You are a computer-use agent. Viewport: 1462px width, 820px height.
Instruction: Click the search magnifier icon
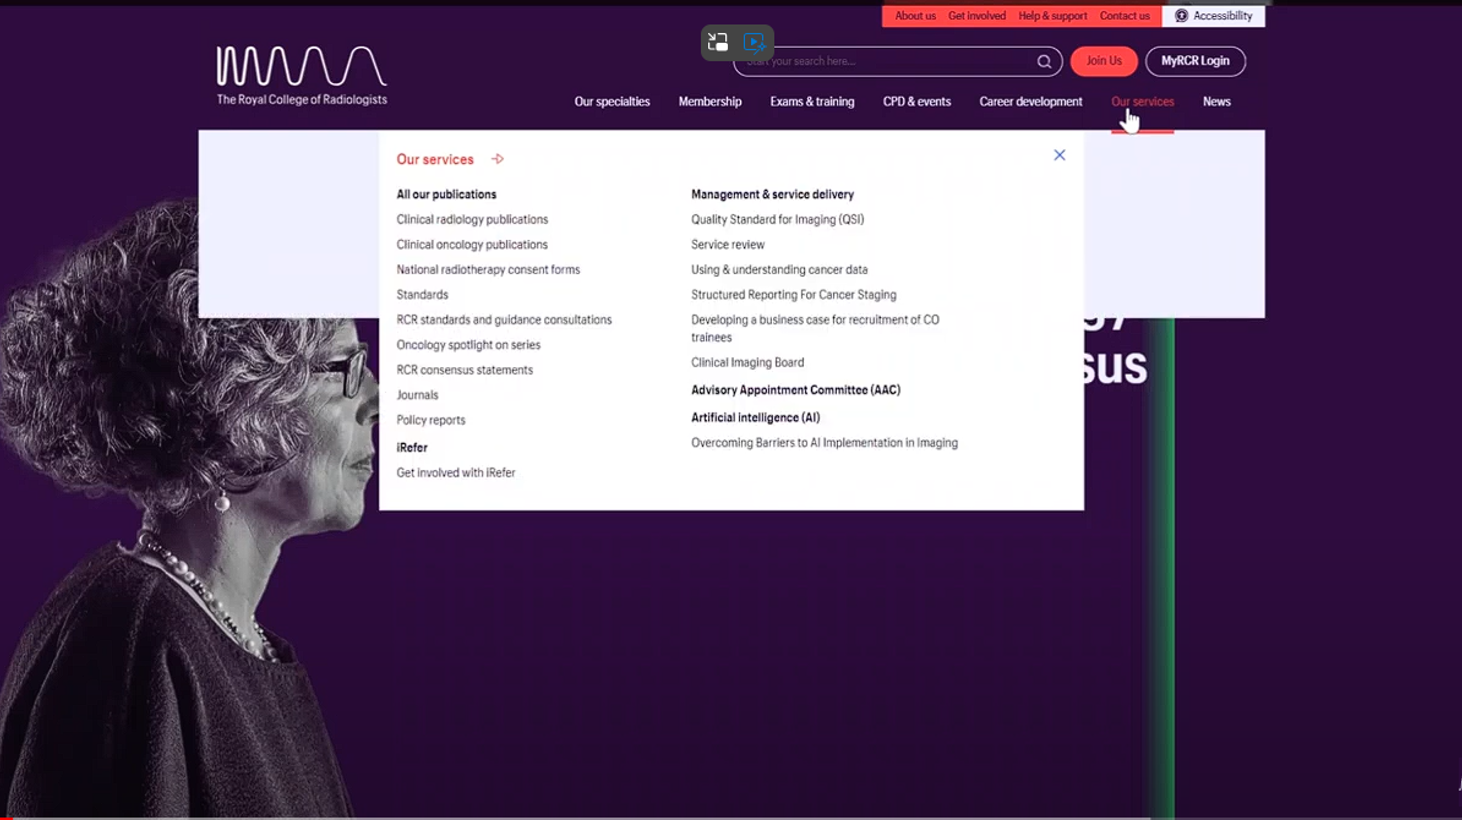tap(1044, 61)
